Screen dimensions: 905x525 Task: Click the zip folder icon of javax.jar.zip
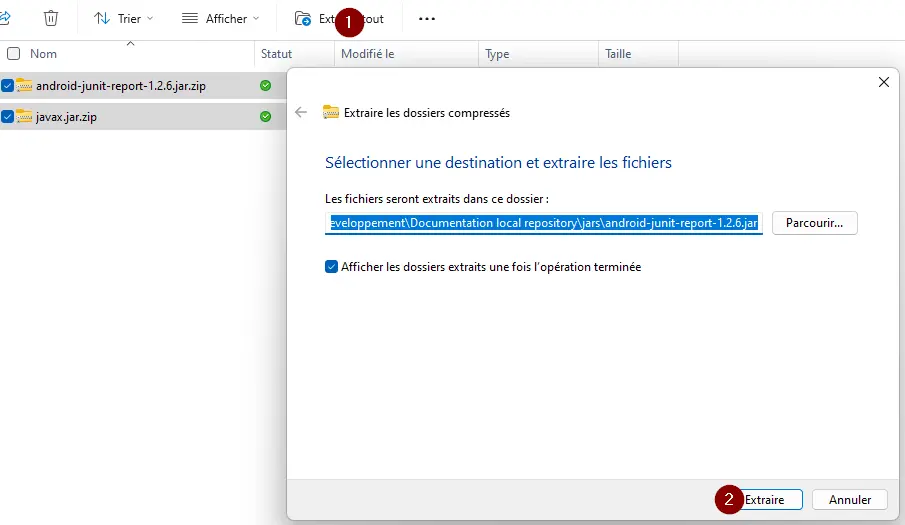(x=24, y=117)
